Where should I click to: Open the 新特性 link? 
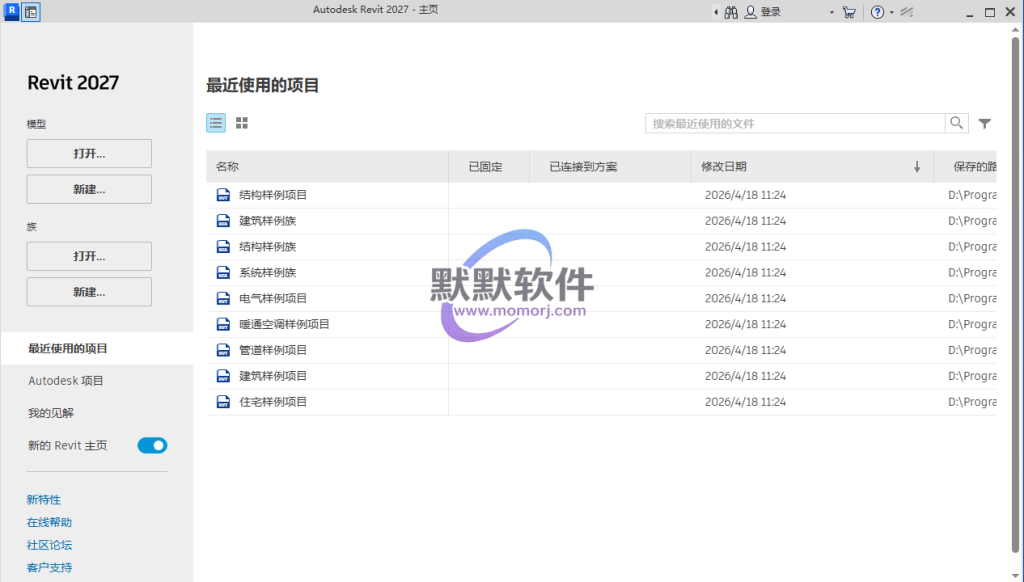(44, 500)
